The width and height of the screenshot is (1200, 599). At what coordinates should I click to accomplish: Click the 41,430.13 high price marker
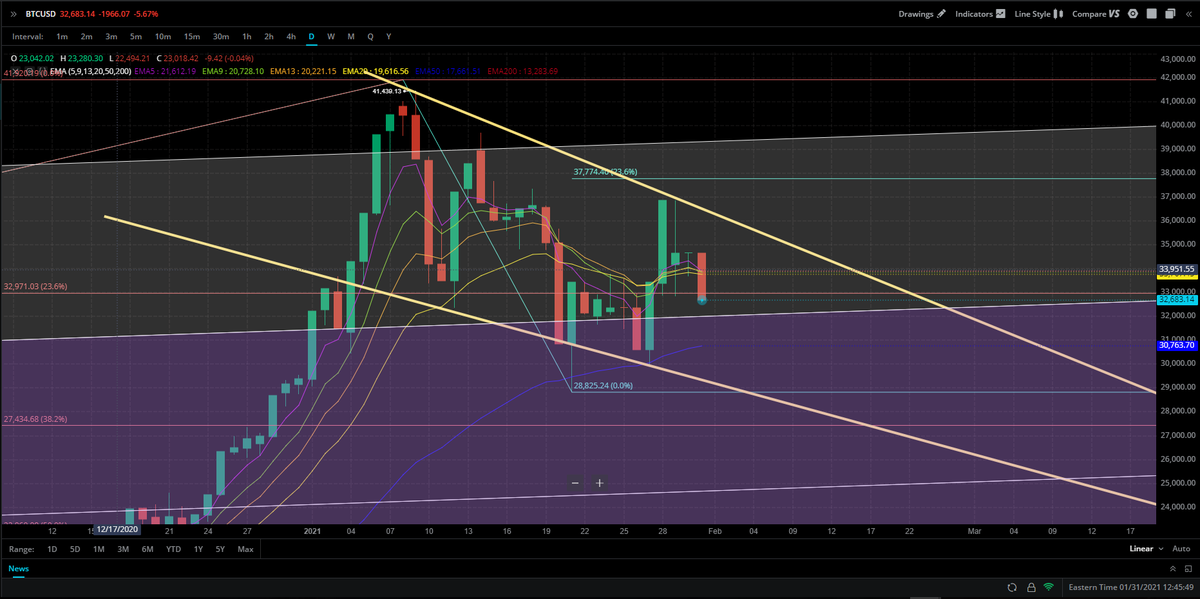click(x=390, y=91)
